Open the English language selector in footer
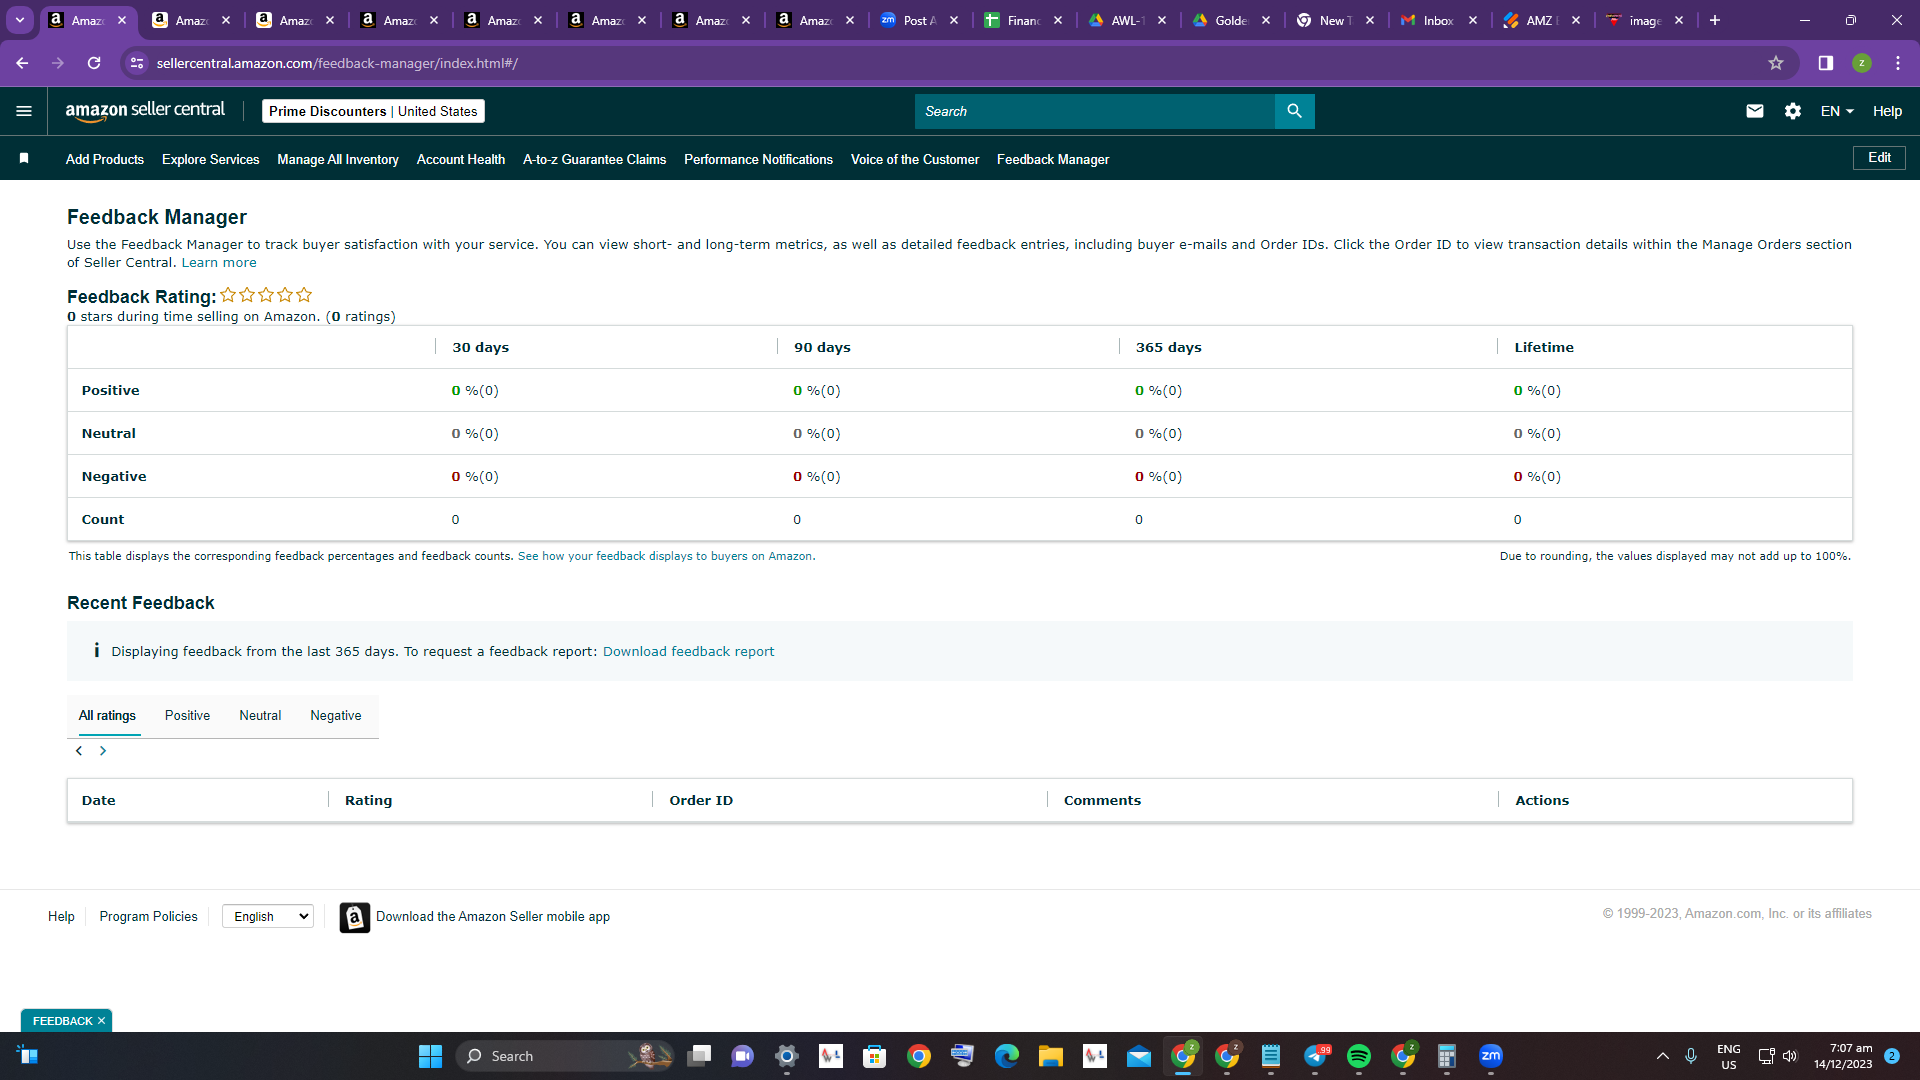1920x1080 pixels. click(x=268, y=916)
